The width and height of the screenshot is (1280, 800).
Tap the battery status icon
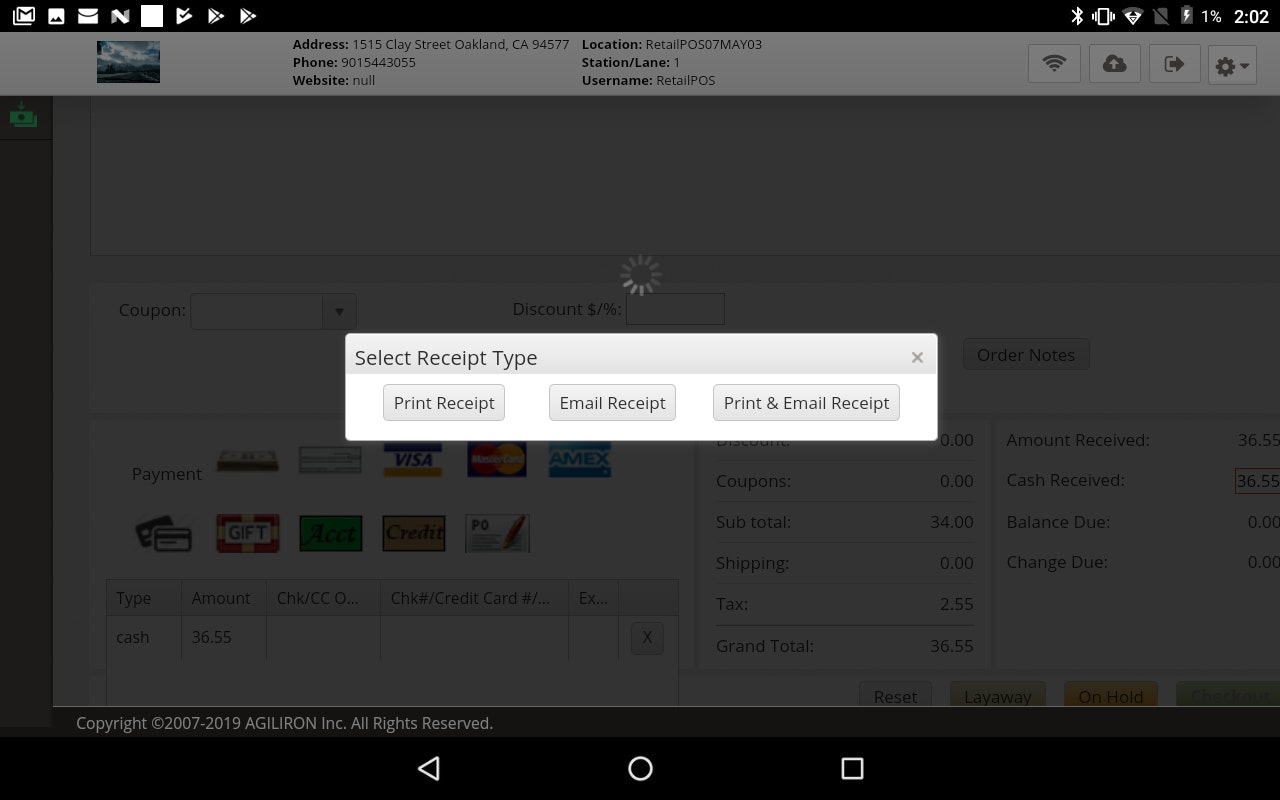[x=1186, y=16]
